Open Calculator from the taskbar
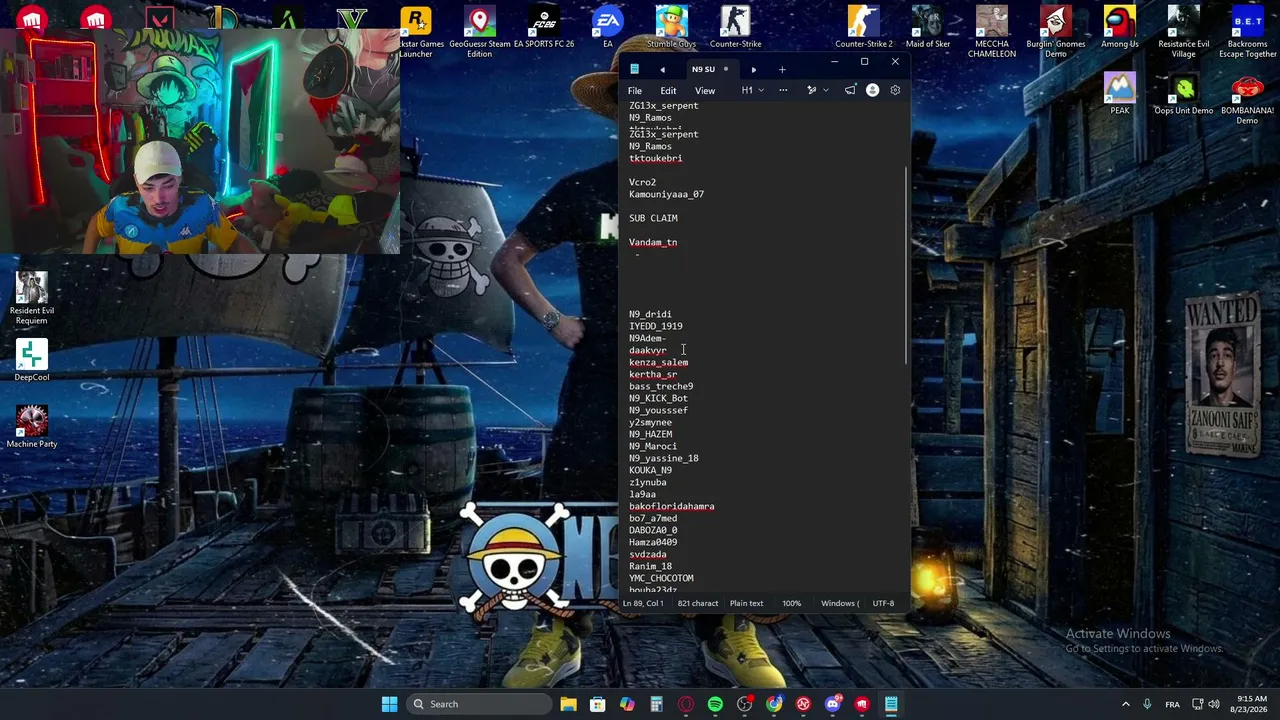The height and width of the screenshot is (720, 1280). [656, 704]
